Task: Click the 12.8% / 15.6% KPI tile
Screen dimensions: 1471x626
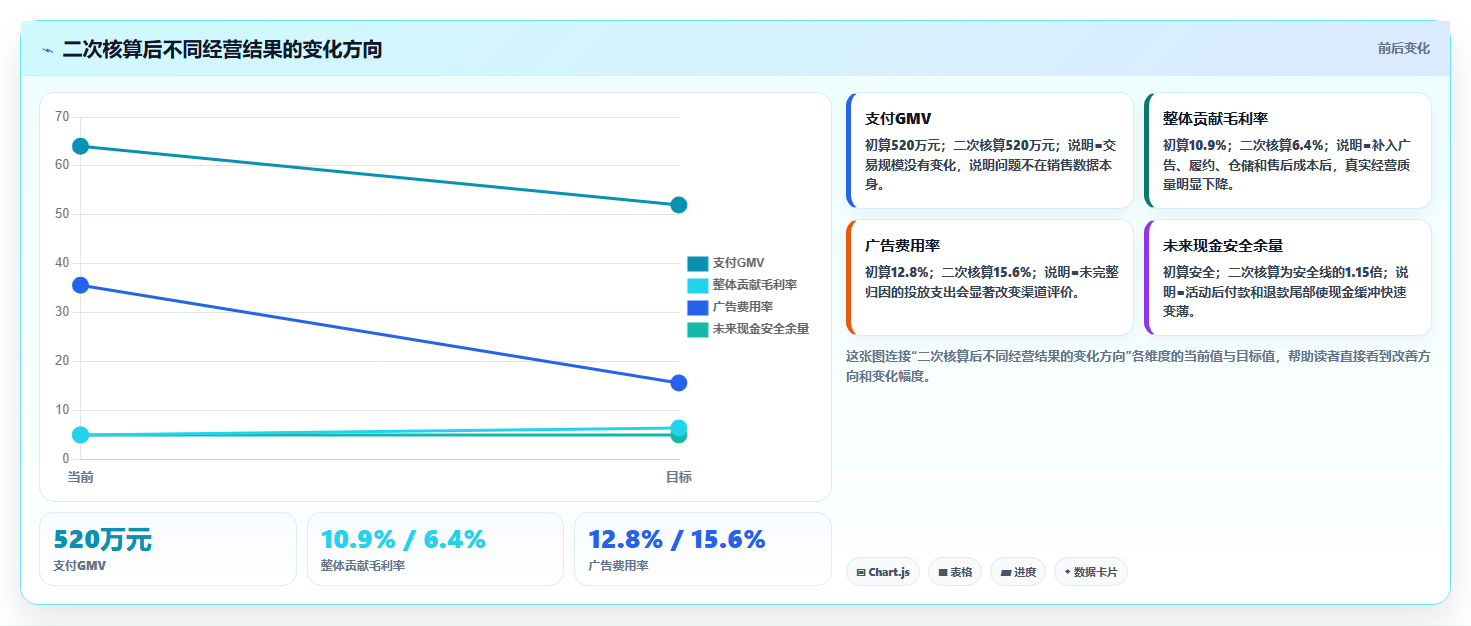Action: [703, 549]
